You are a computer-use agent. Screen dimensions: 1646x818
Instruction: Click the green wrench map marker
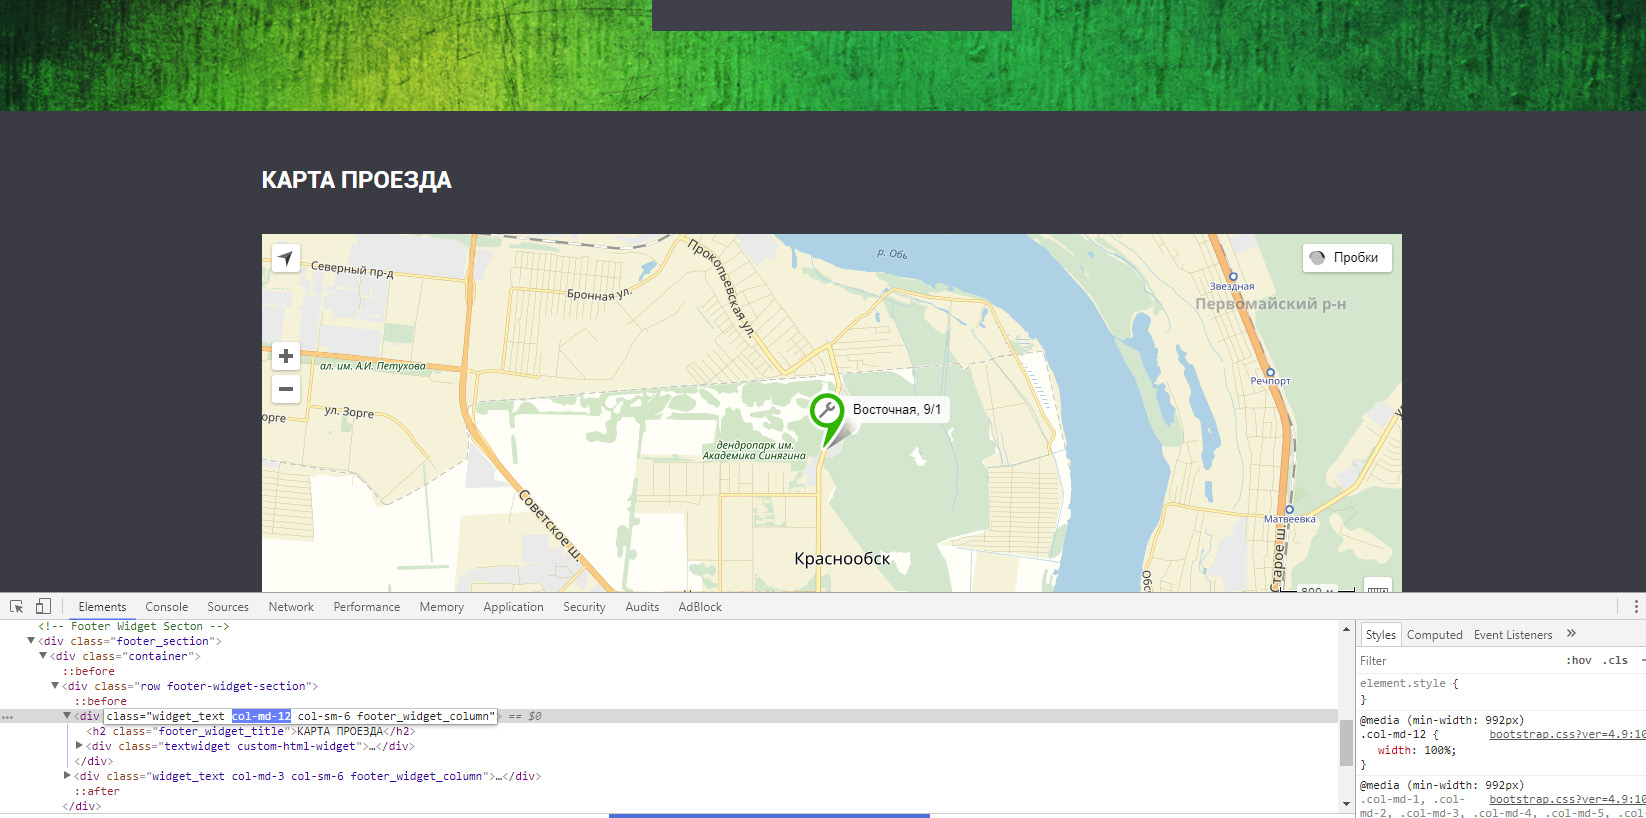(x=827, y=411)
